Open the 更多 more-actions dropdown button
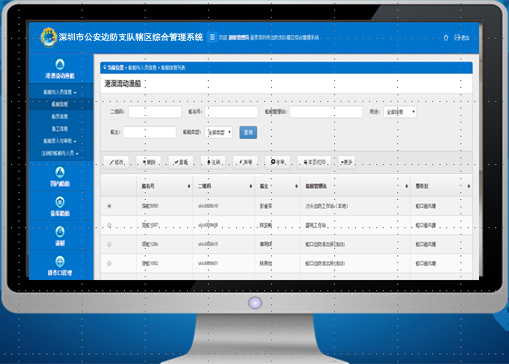 pos(347,162)
